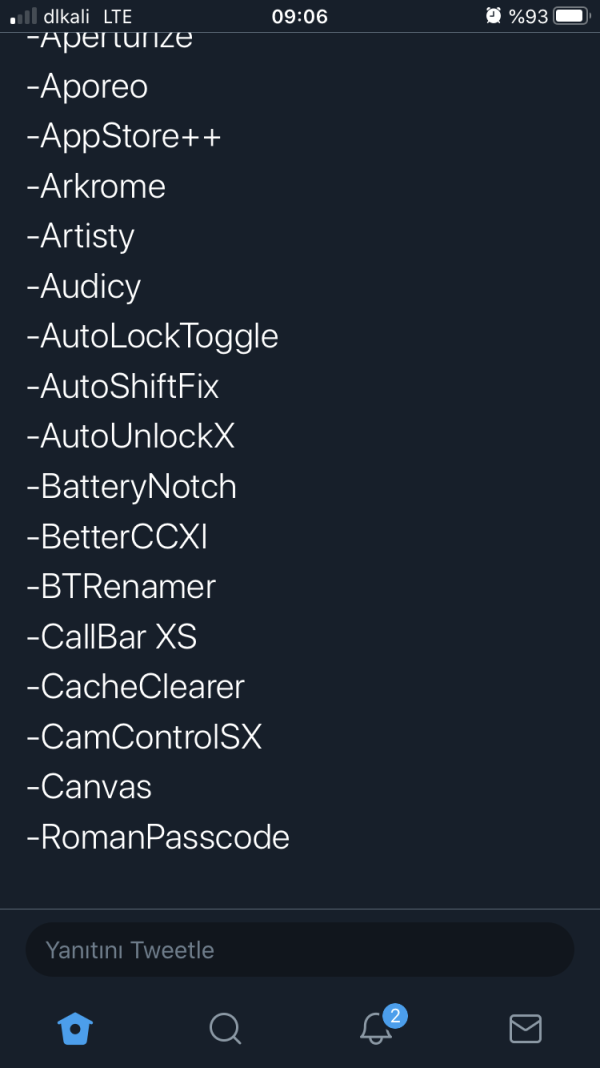Tap the notification badge showing 2
The width and height of the screenshot is (600, 1068).
tap(395, 1016)
